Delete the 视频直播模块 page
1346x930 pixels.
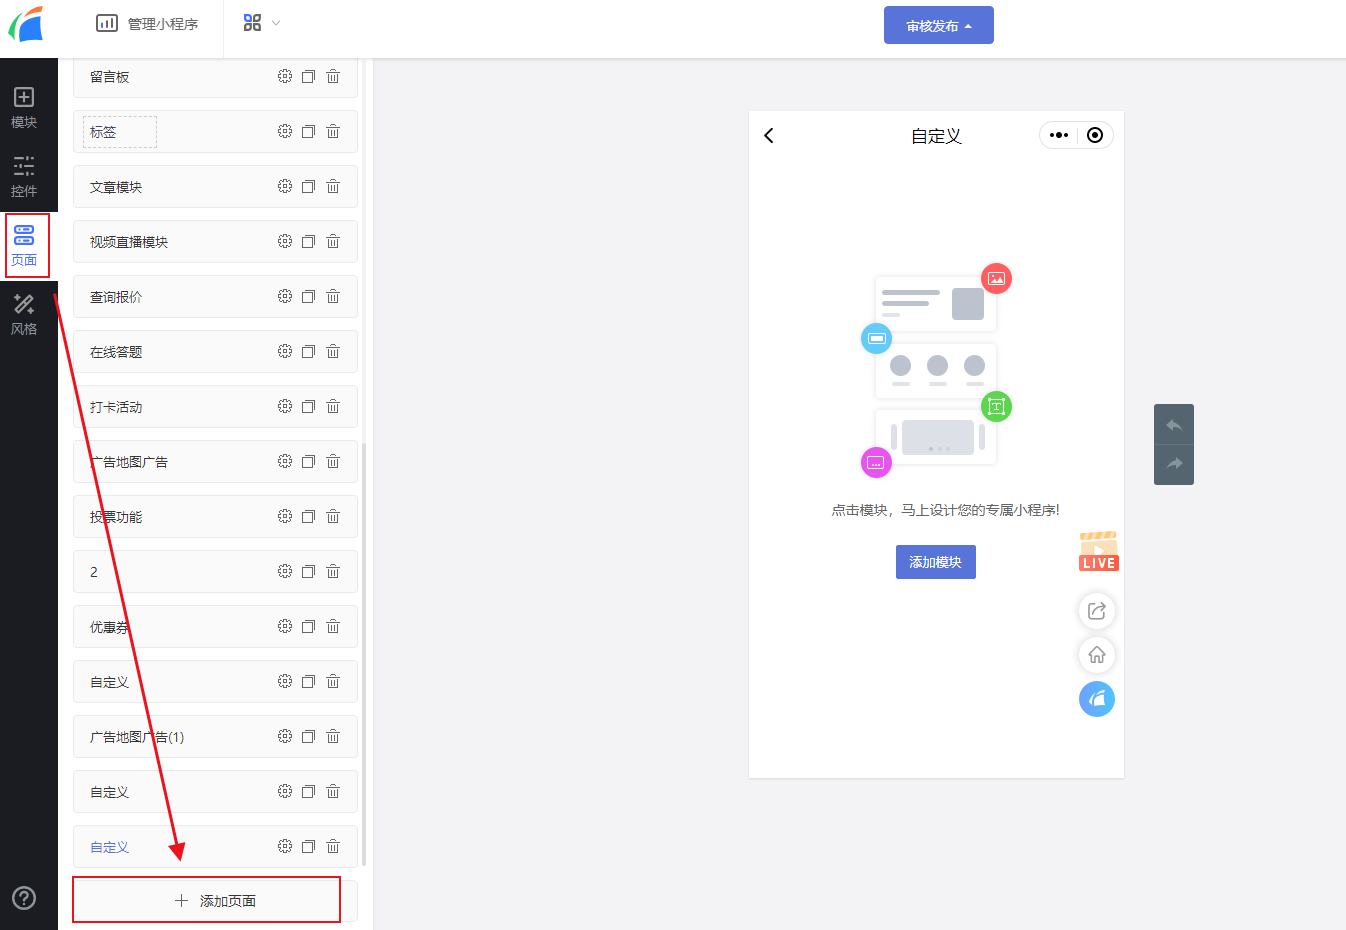[x=333, y=241]
